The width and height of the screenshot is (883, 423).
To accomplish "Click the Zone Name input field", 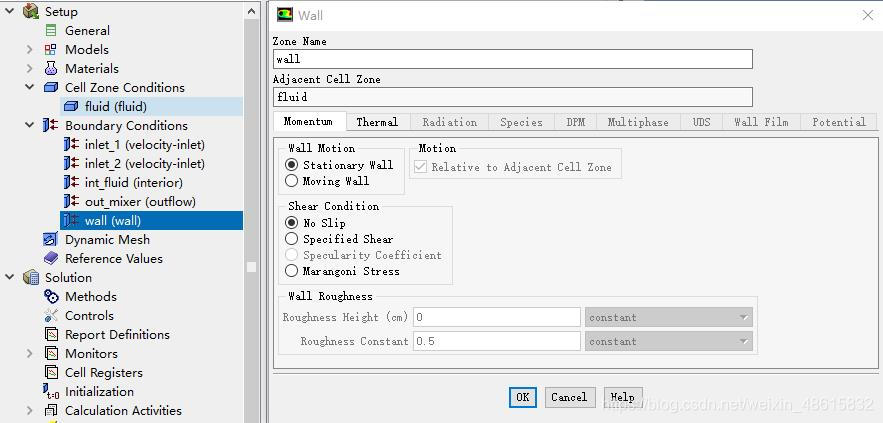I will [x=512, y=59].
